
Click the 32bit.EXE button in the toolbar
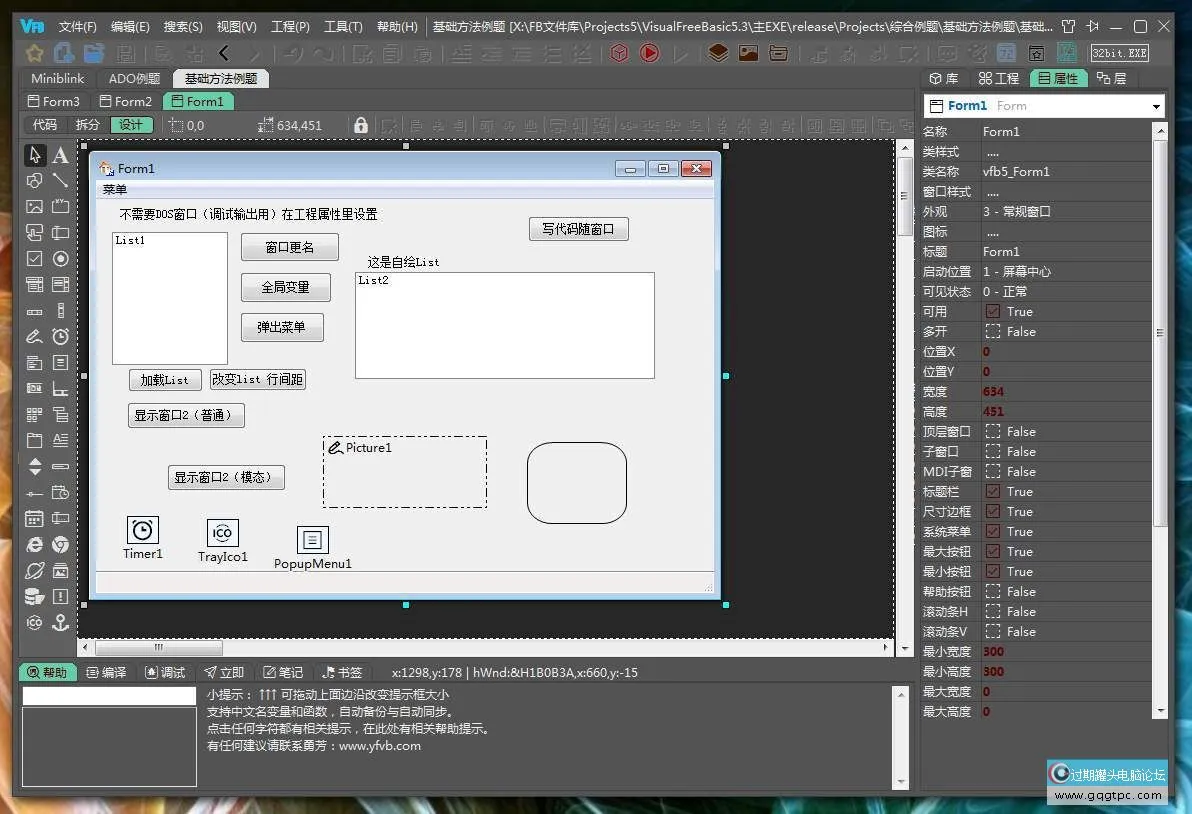1119,53
